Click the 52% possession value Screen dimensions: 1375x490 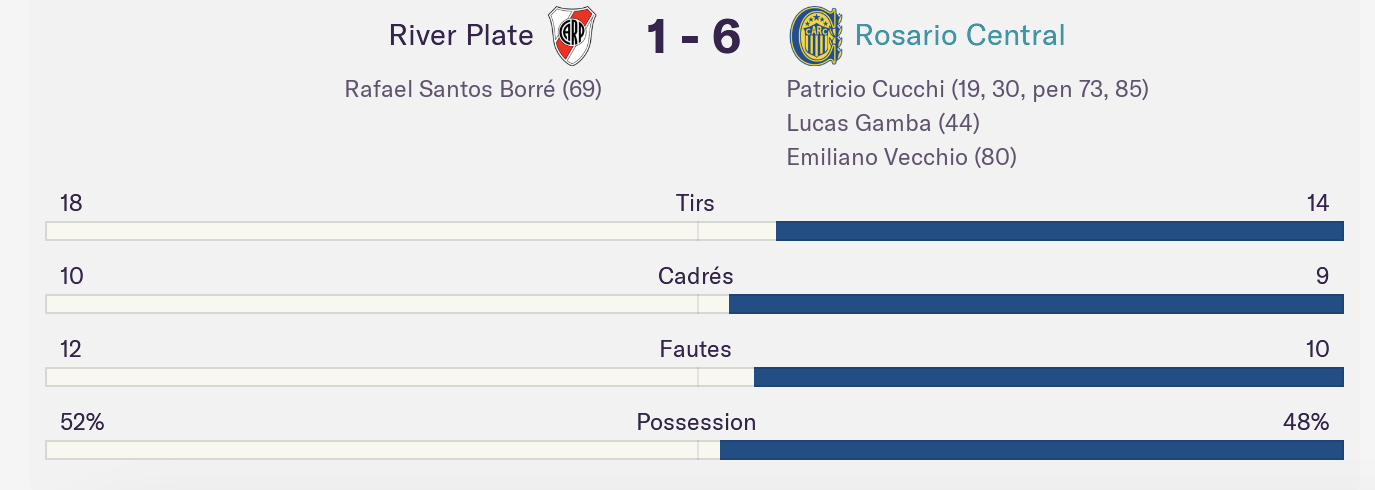[x=82, y=422]
